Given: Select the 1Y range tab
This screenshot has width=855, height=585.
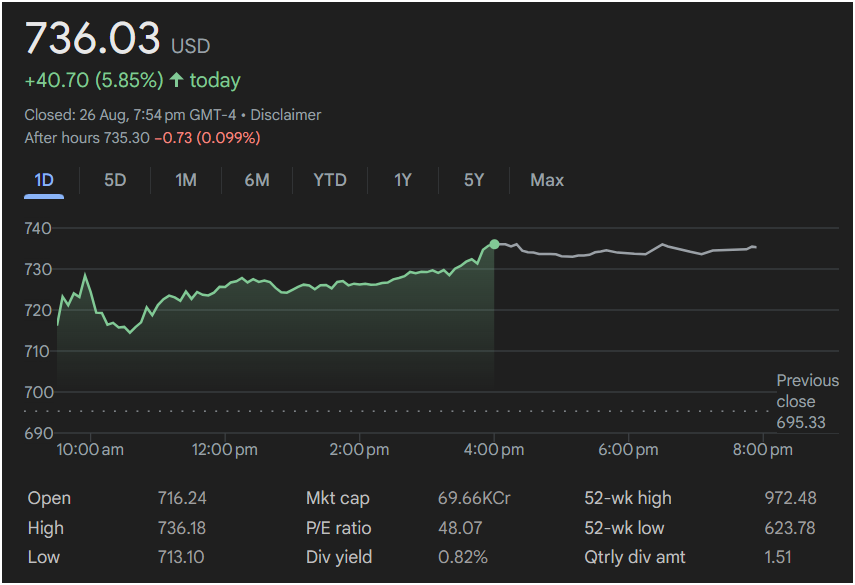Looking at the screenshot, I should coord(403,180).
